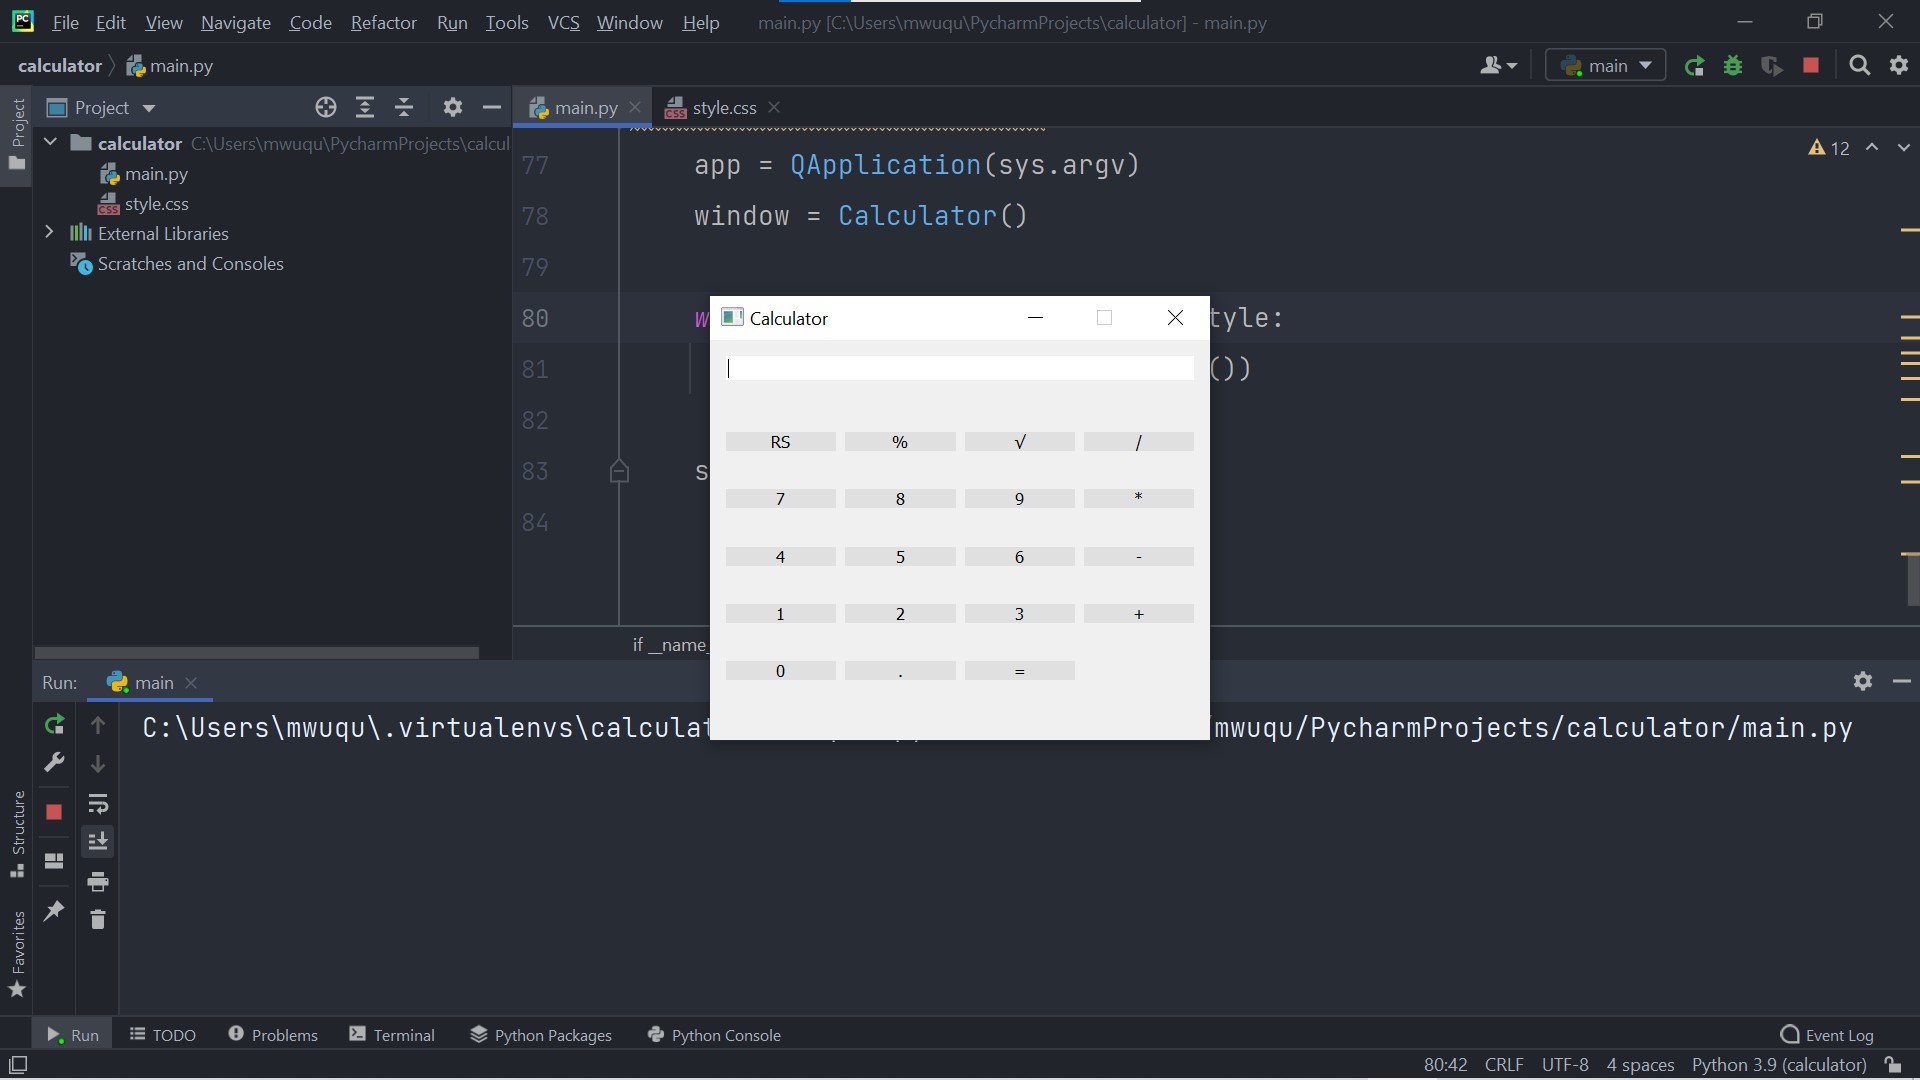The width and height of the screenshot is (1920, 1080).
Task: Switch to the style.css editor tab
Action: click(723, 108)
